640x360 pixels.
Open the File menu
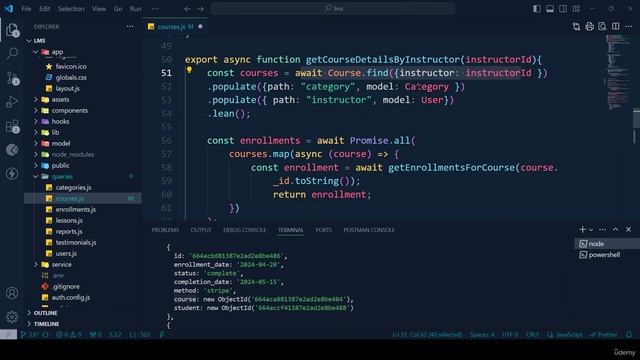[26, 9]
